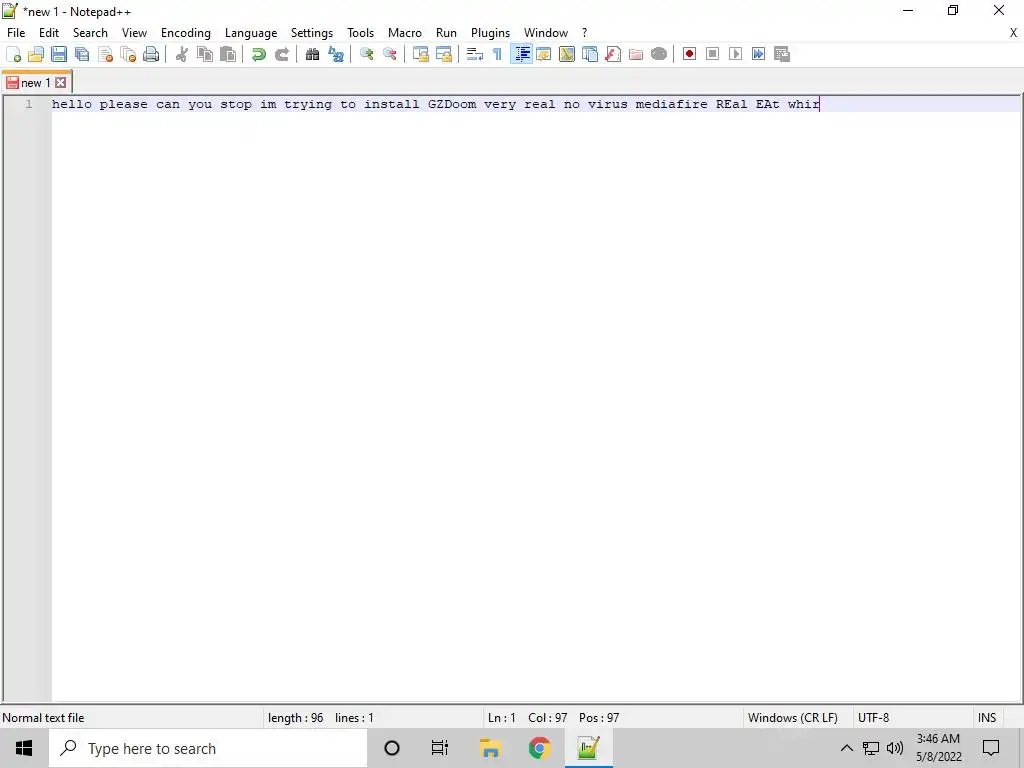Select the 'new 1' document tab
The image size is (1024, 768).
click(35, 83)
